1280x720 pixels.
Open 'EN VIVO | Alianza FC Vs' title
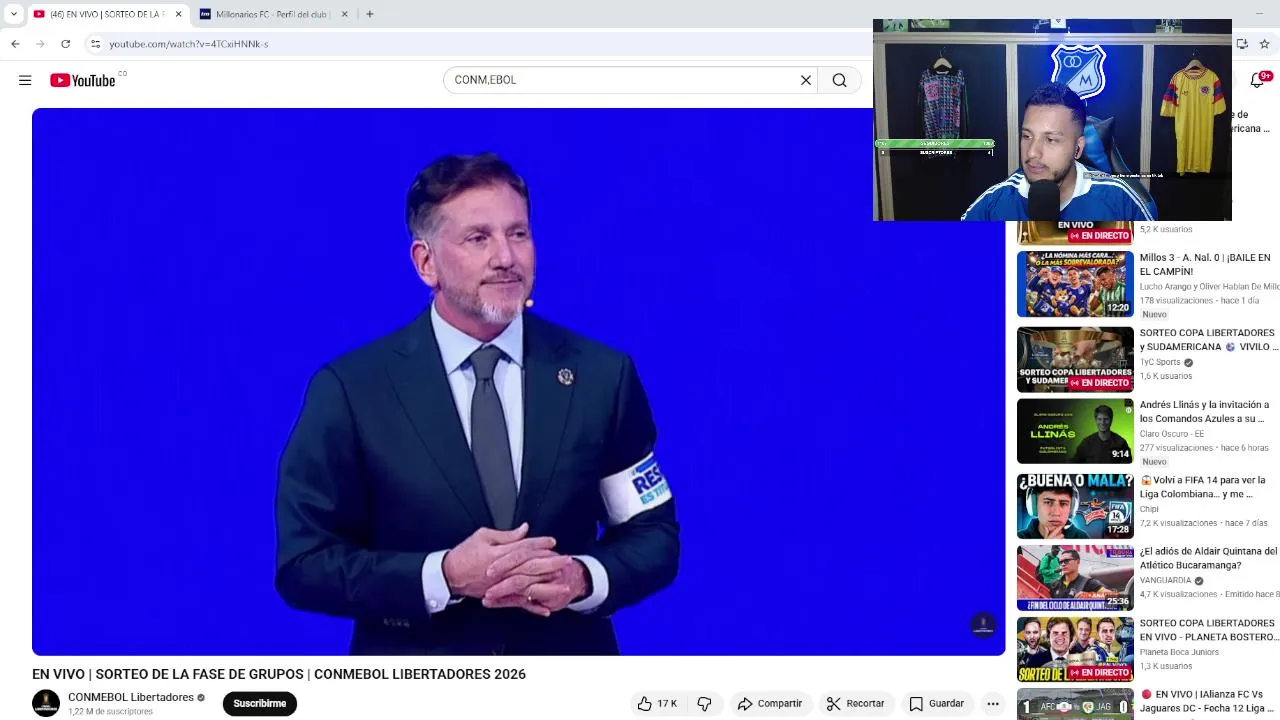[1209, 701]
